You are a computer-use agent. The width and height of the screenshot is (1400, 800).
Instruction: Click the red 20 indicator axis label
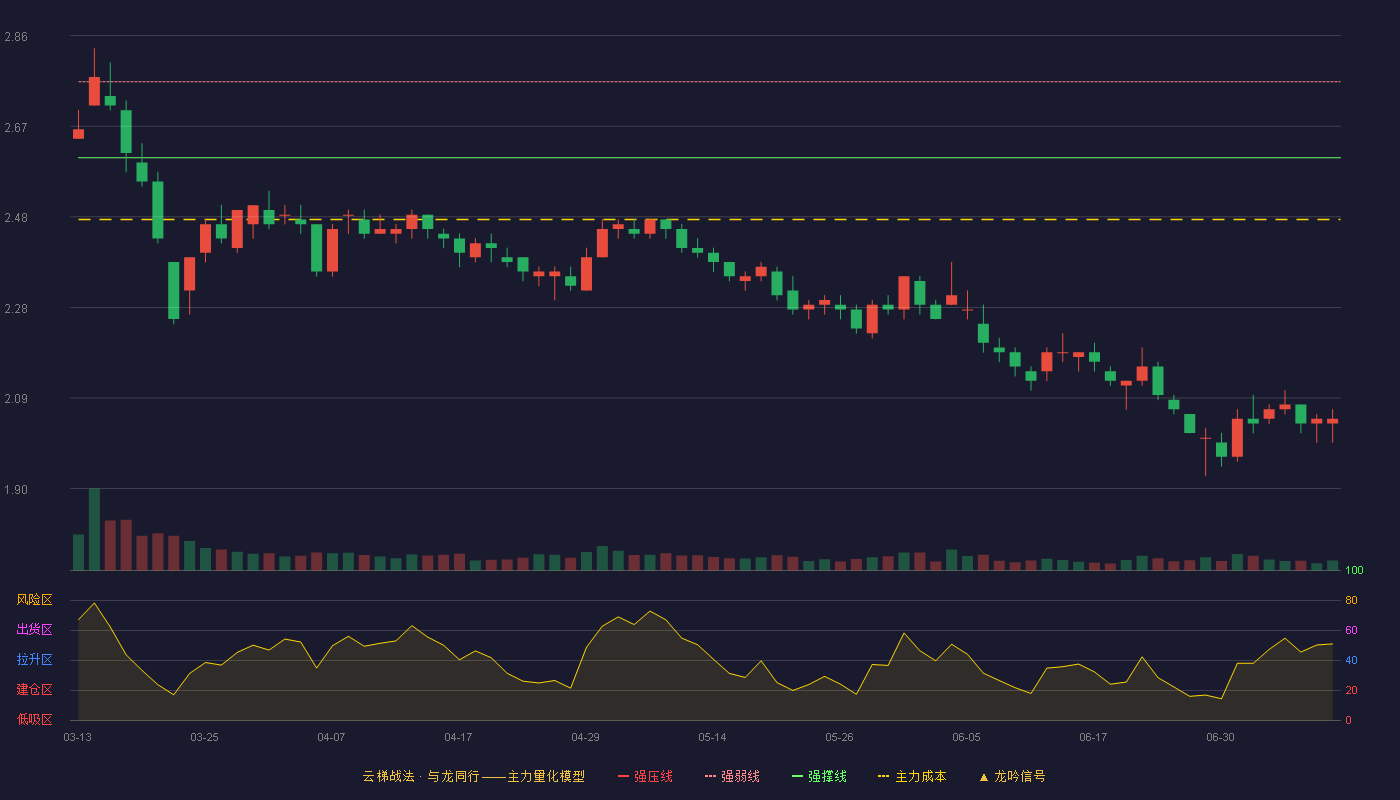click(x=1351, y=691)
